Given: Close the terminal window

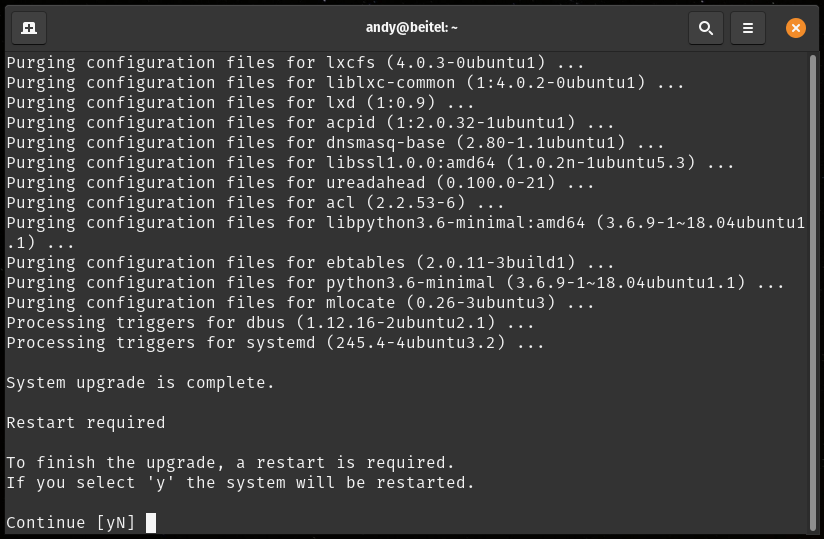Looking at the screenshot, I should point(796,27).
